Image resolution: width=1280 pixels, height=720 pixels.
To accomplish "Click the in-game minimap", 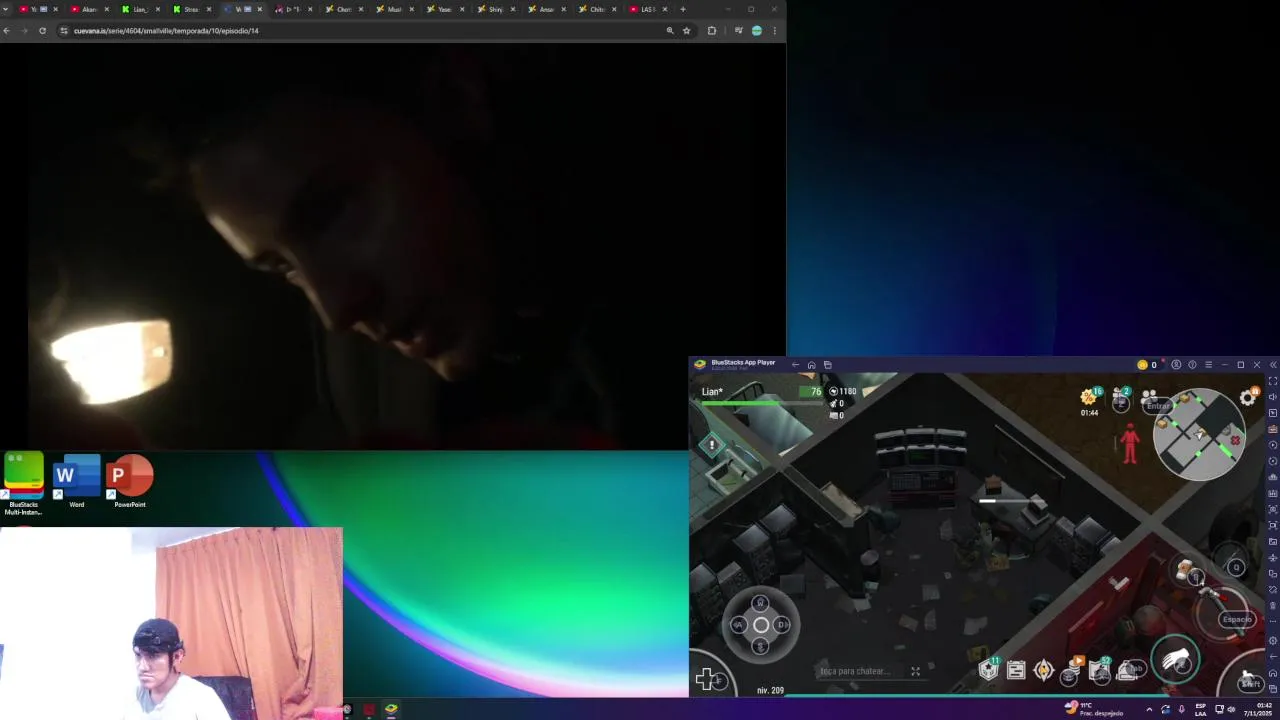I will (x=1199, y=434).
